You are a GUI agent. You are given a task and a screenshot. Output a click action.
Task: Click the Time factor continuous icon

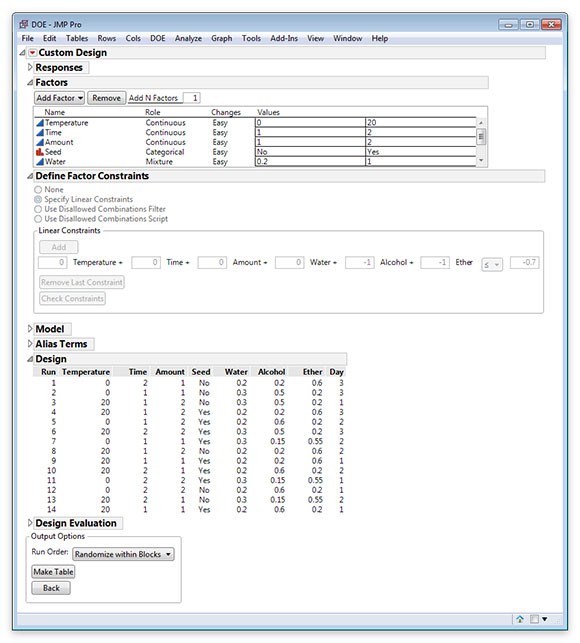pyautogui.click(x=40, y=132)
